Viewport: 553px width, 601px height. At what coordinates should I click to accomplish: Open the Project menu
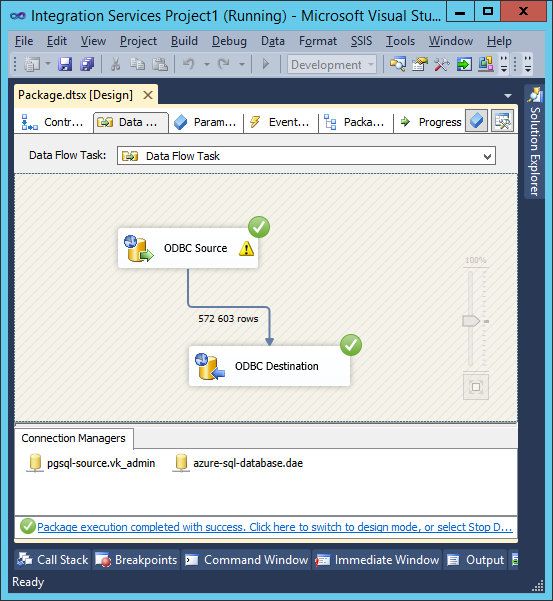pyautogui.click(x=138, y=41)
